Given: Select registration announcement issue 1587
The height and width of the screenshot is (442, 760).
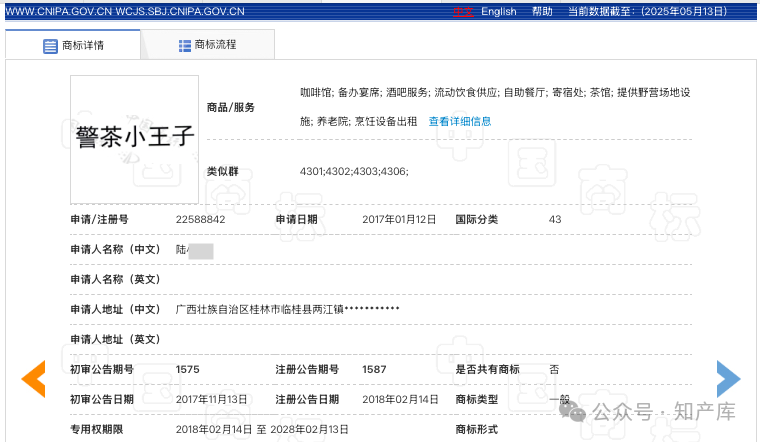Looking at the screenshot, I should pyautogui.click(x=374, y=369).
